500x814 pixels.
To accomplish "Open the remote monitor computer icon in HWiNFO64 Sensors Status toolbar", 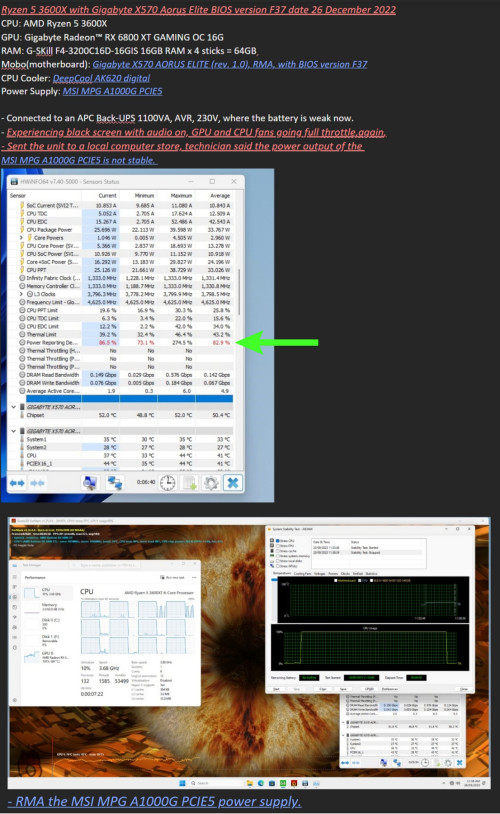I will click(x=90, y=483).
